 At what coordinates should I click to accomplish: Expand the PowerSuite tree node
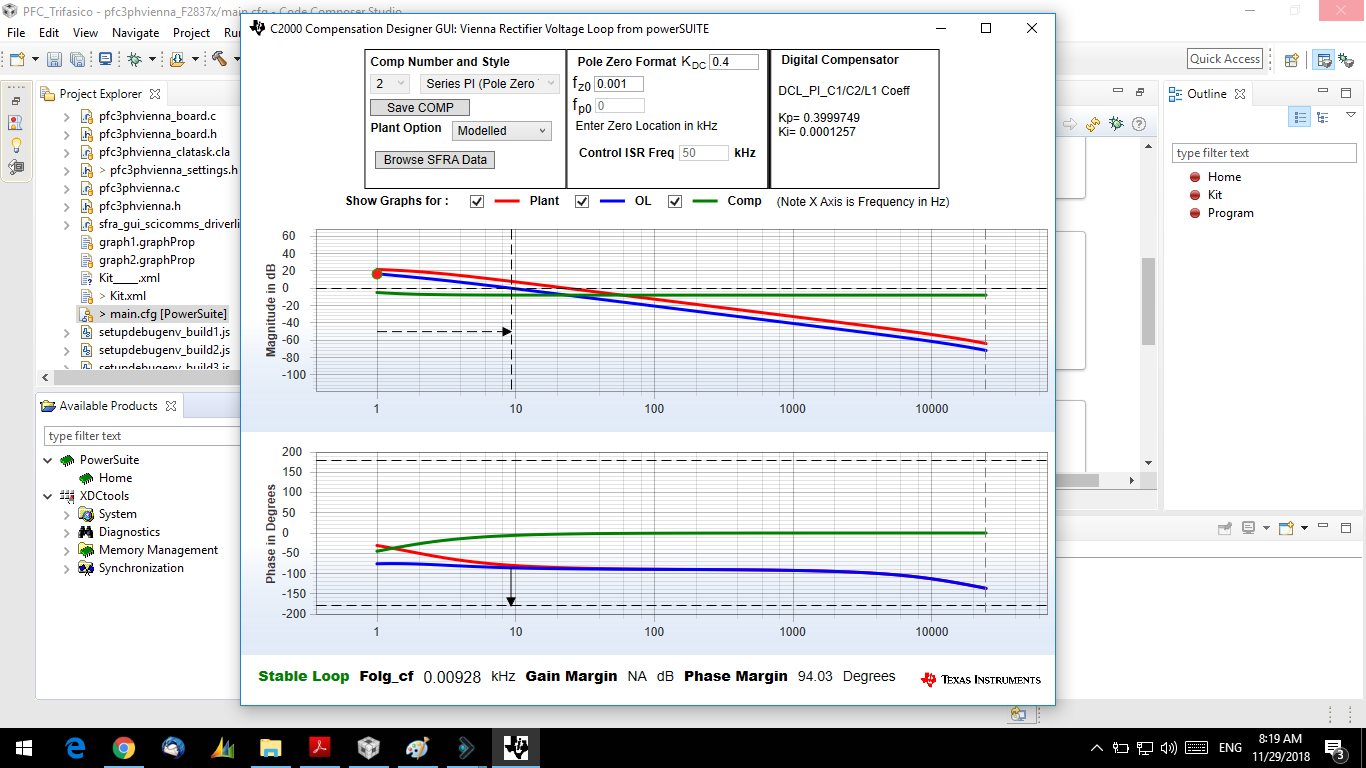[x=48, y=459]
